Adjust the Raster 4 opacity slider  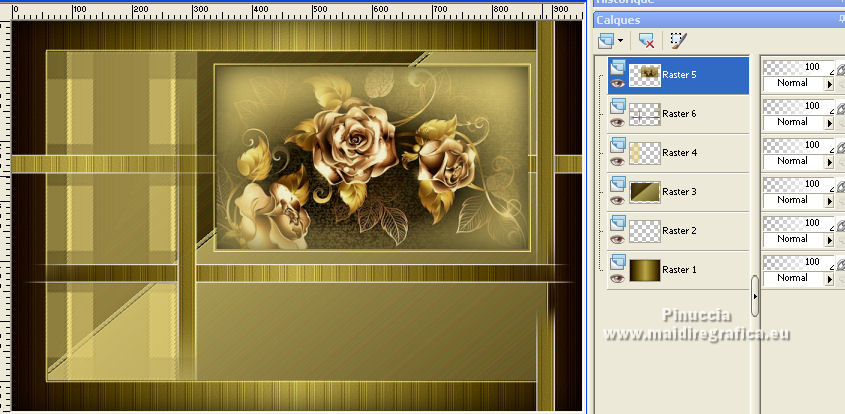[x=799, y=145]
